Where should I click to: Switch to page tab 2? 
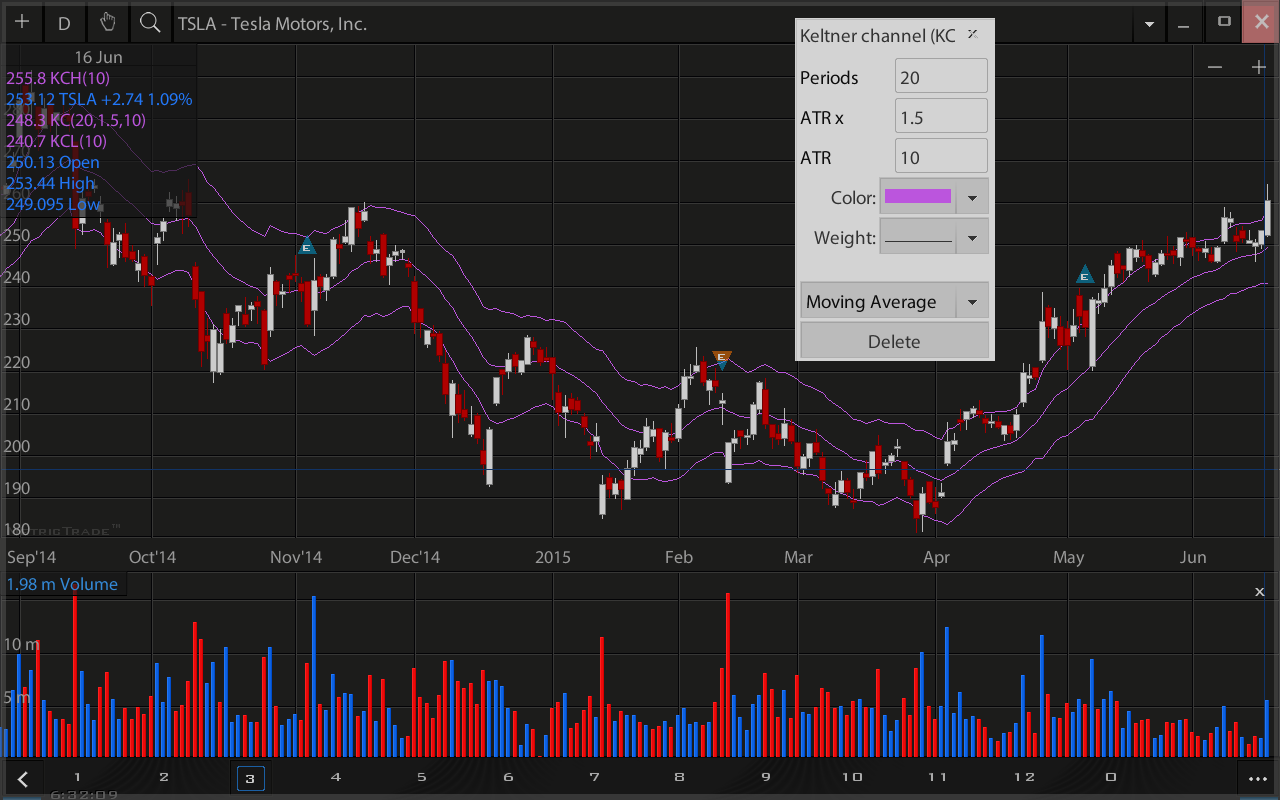tap(163, 777)
